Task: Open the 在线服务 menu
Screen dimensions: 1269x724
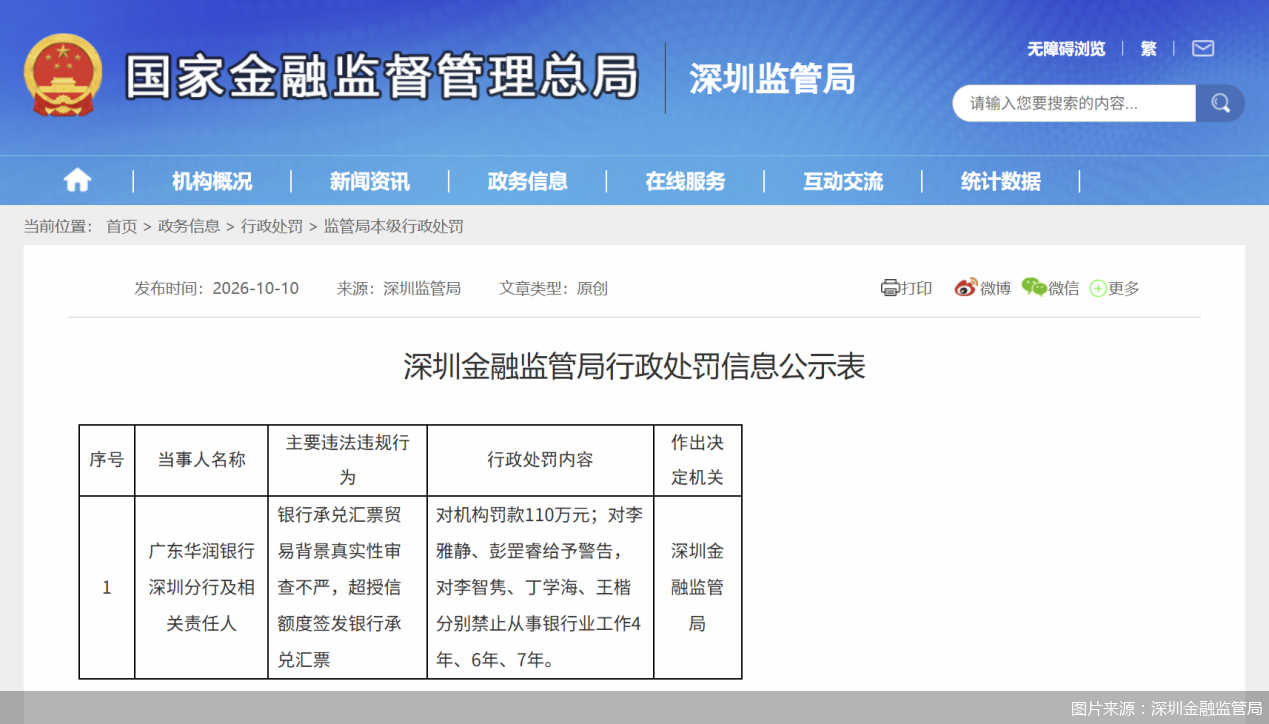Action: click(686, 181)
